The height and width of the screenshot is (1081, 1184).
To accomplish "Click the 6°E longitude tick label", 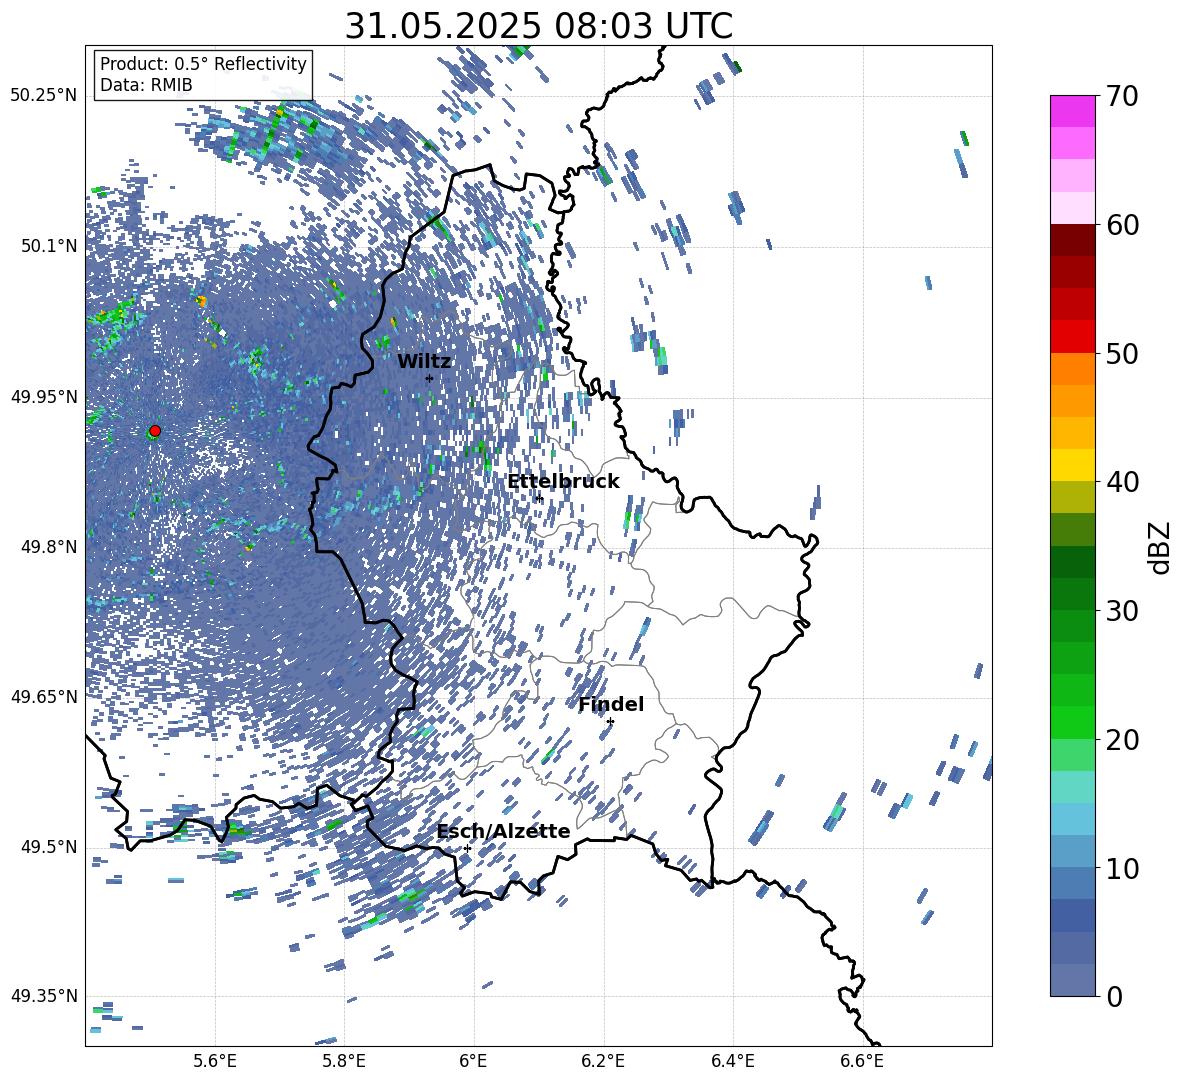I will click(x=473, y=1061).
